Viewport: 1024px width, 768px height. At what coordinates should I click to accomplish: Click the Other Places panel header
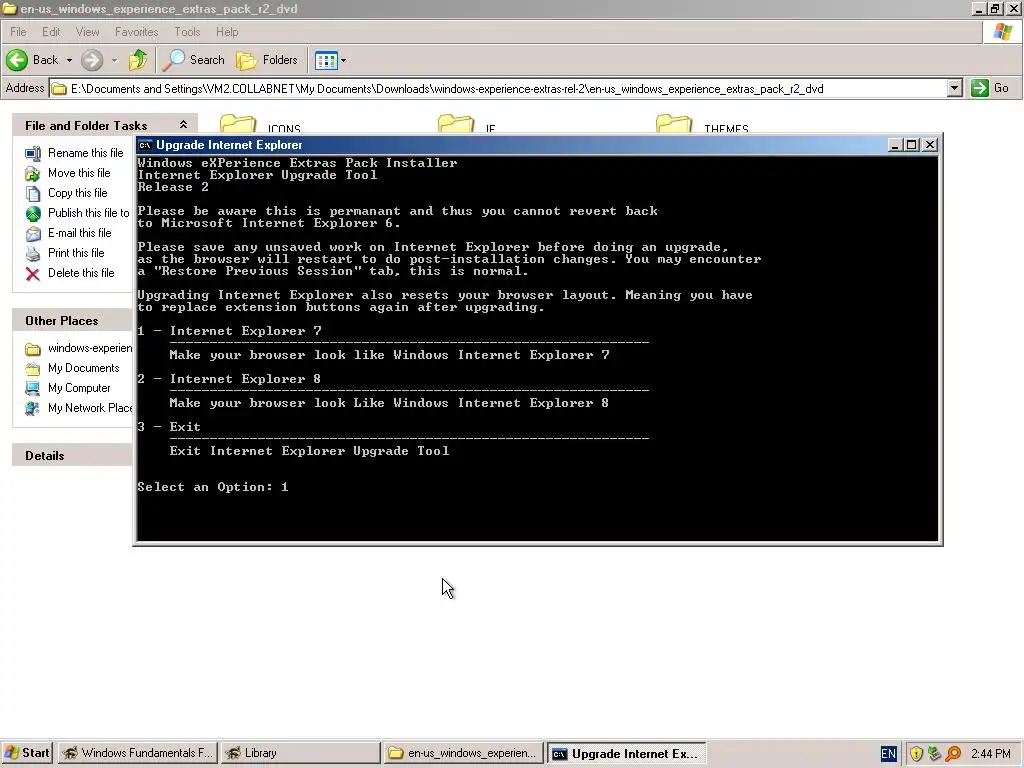point(72,320)
